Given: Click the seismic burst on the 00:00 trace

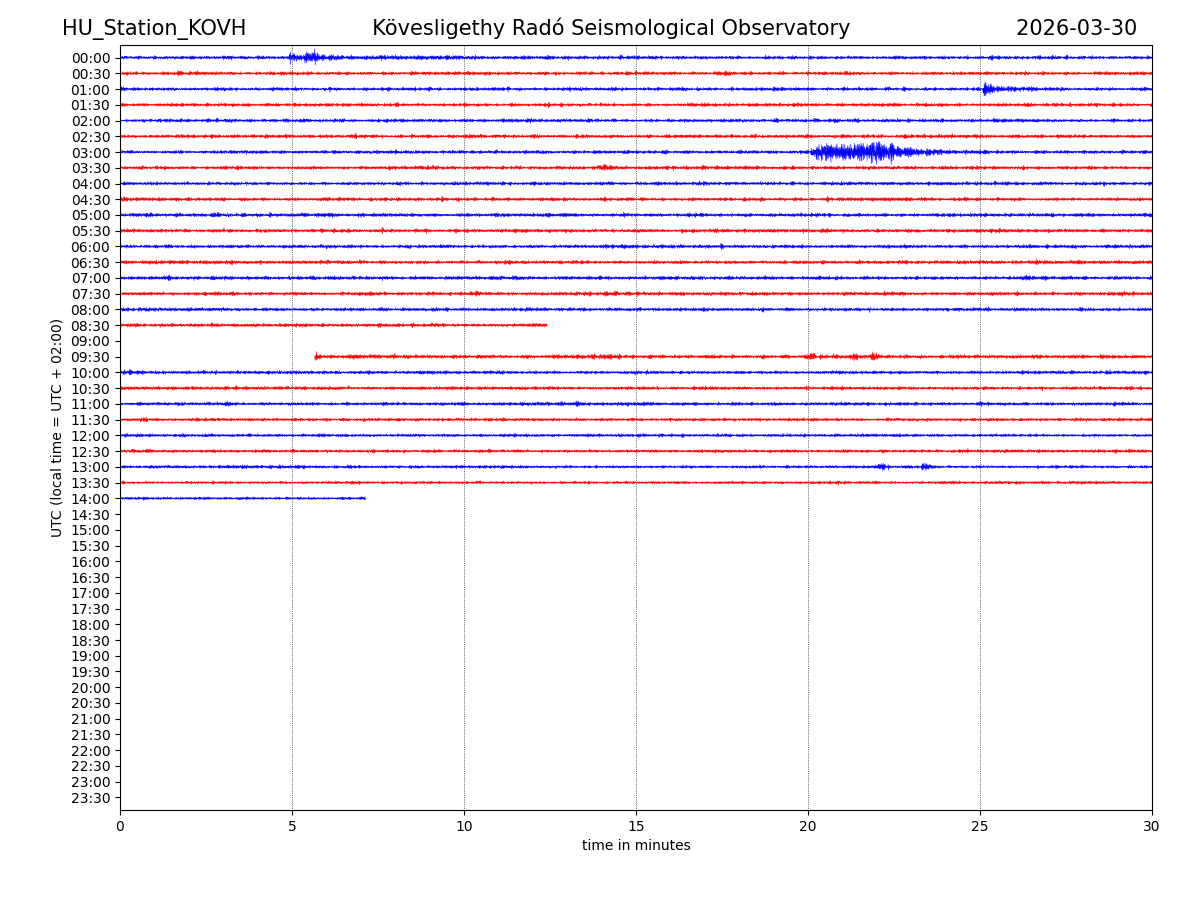Looking at the screenshot, I should point(306,57).
